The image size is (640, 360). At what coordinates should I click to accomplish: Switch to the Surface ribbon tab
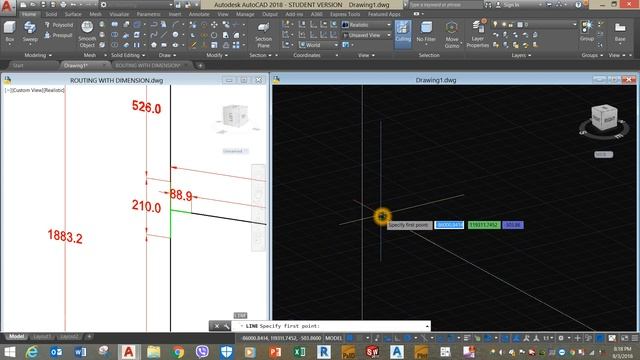[73, 14]
